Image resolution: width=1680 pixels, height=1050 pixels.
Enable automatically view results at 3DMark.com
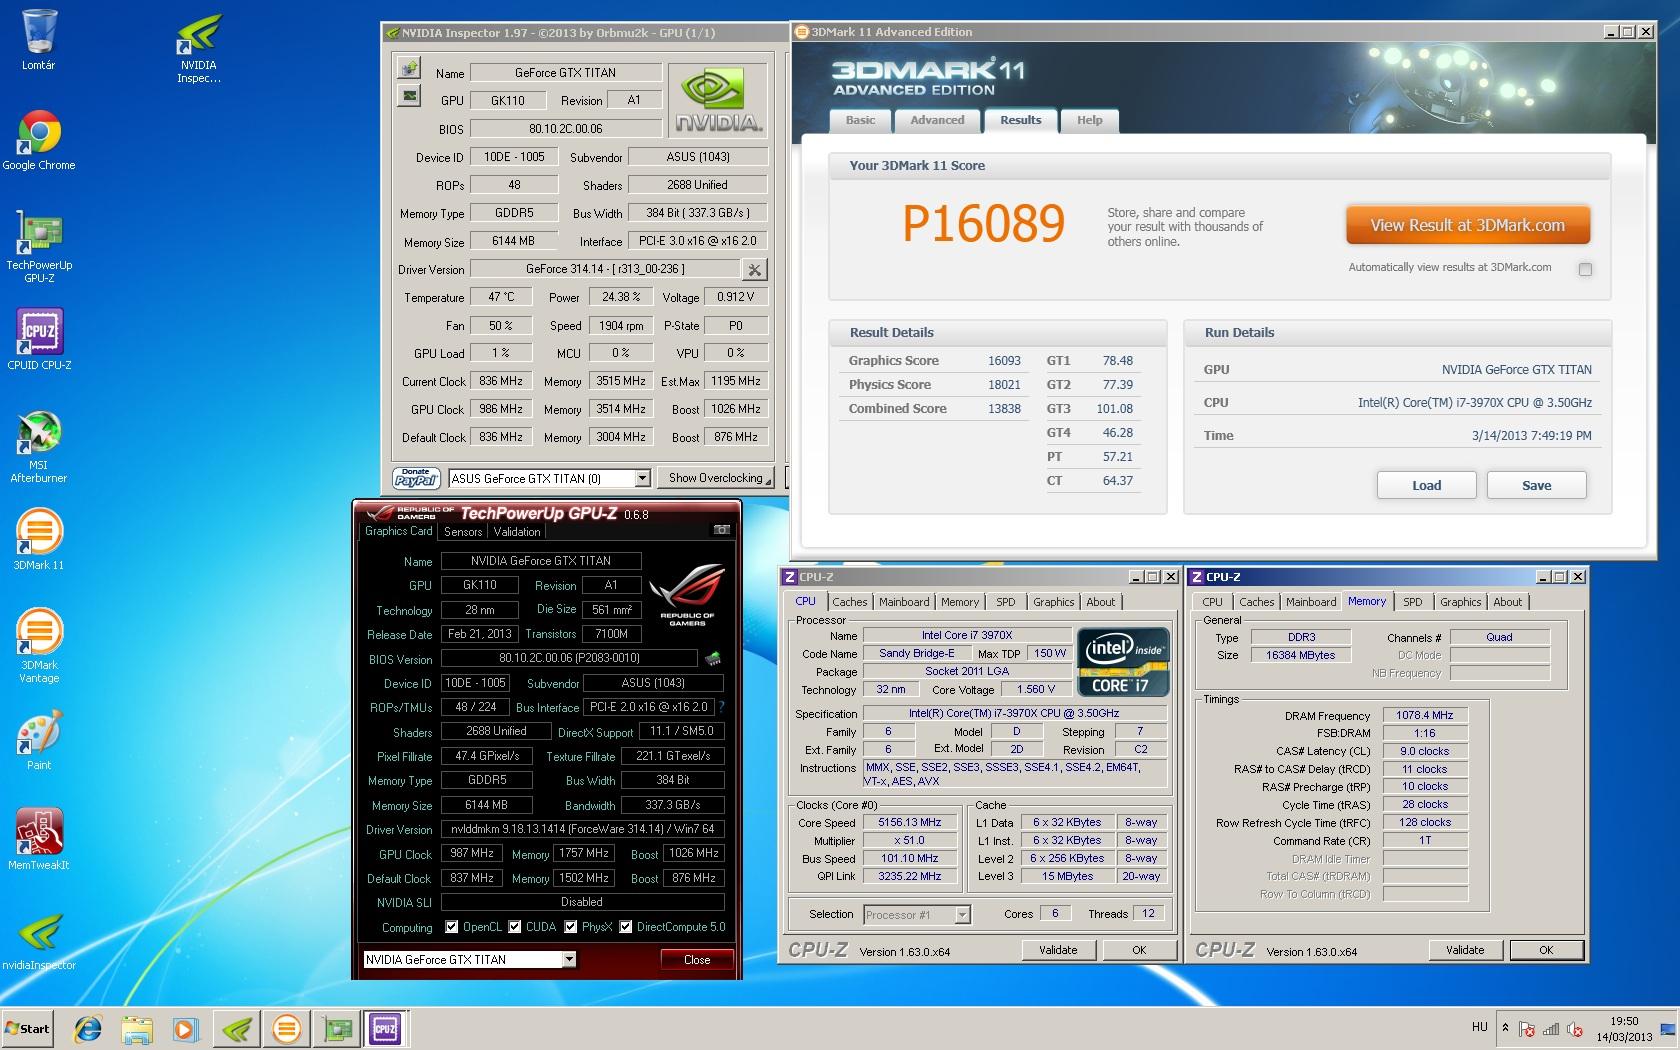pos(1585,269)
